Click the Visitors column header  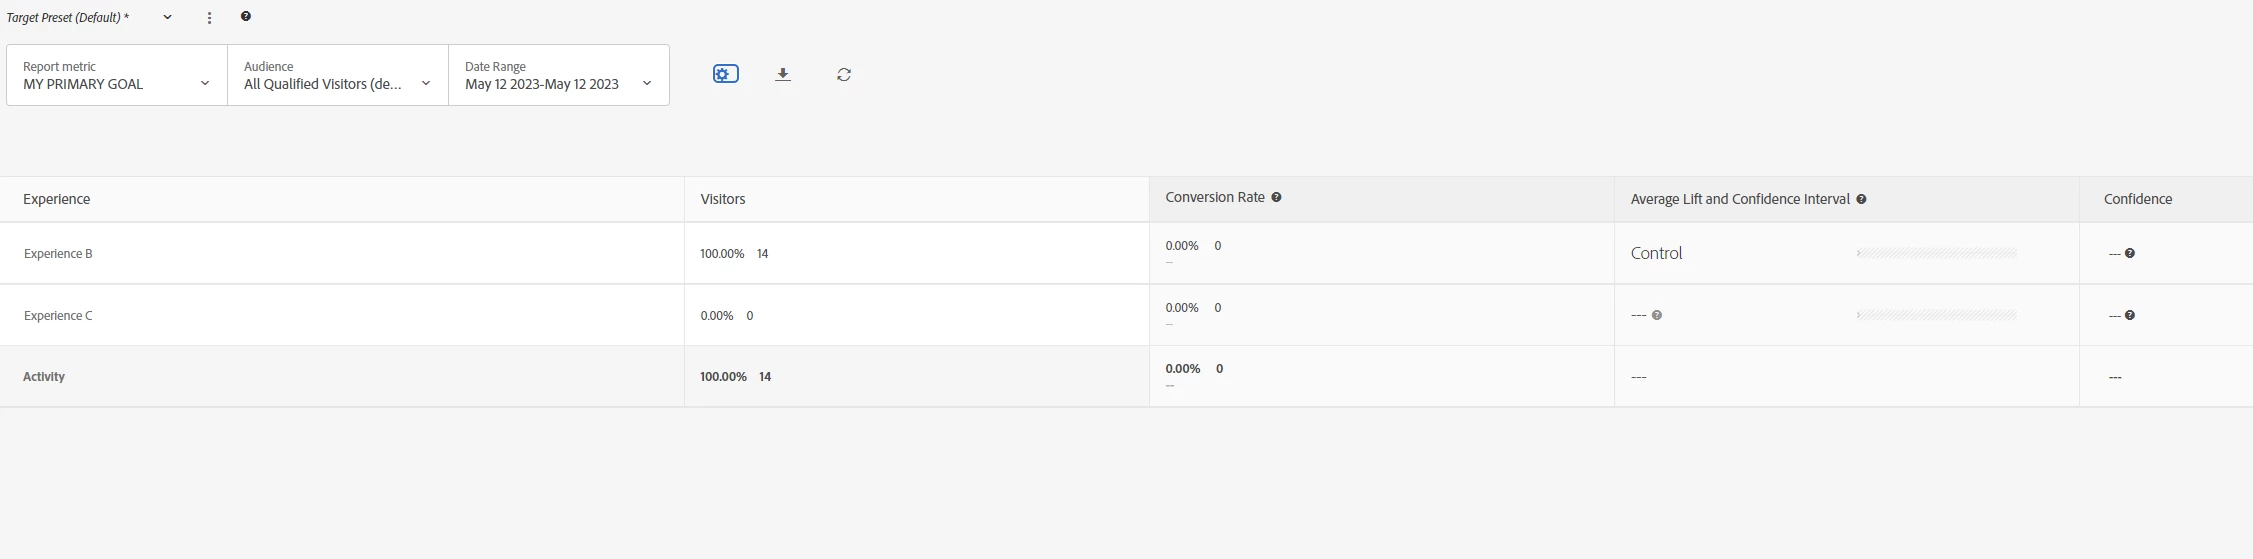click(723, 199)
